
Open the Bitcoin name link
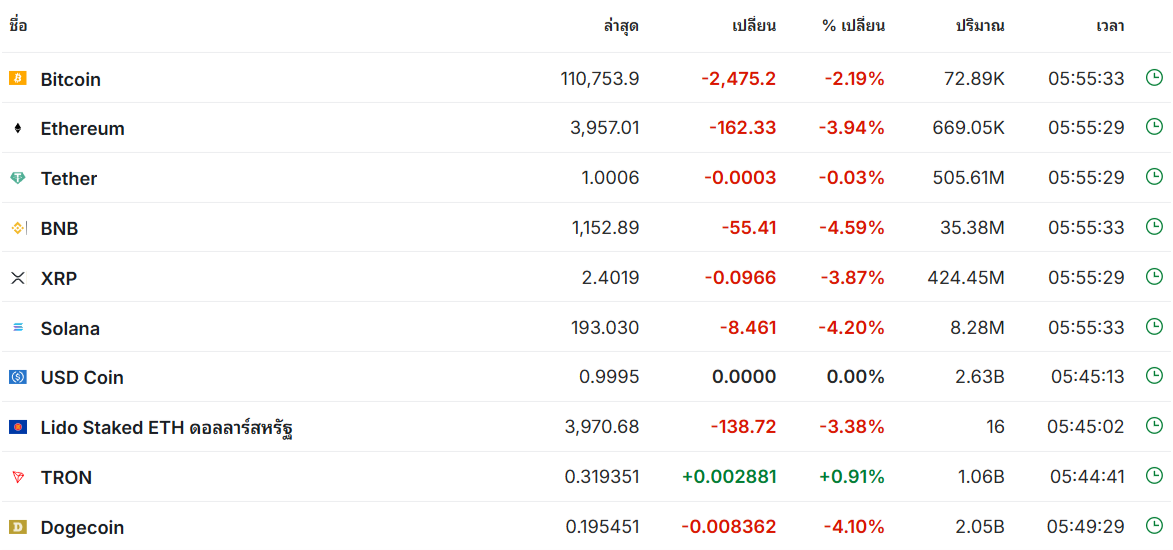(x=71, y=79)
